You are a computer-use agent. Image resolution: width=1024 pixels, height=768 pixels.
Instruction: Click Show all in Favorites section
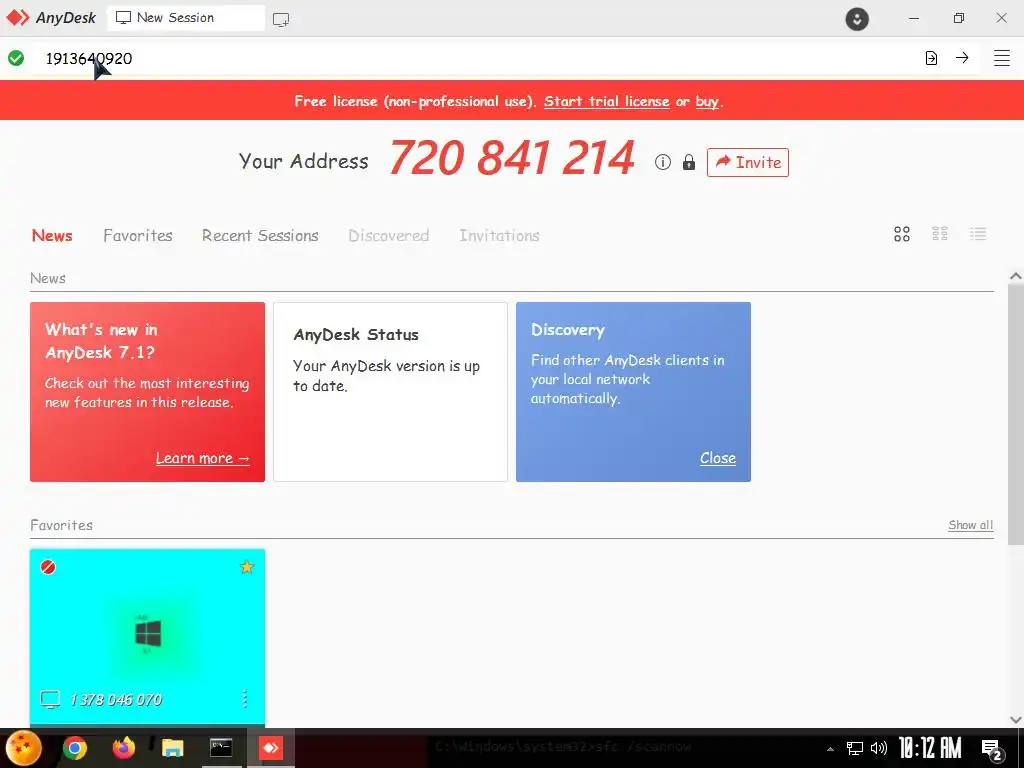[x=970, y=525]
